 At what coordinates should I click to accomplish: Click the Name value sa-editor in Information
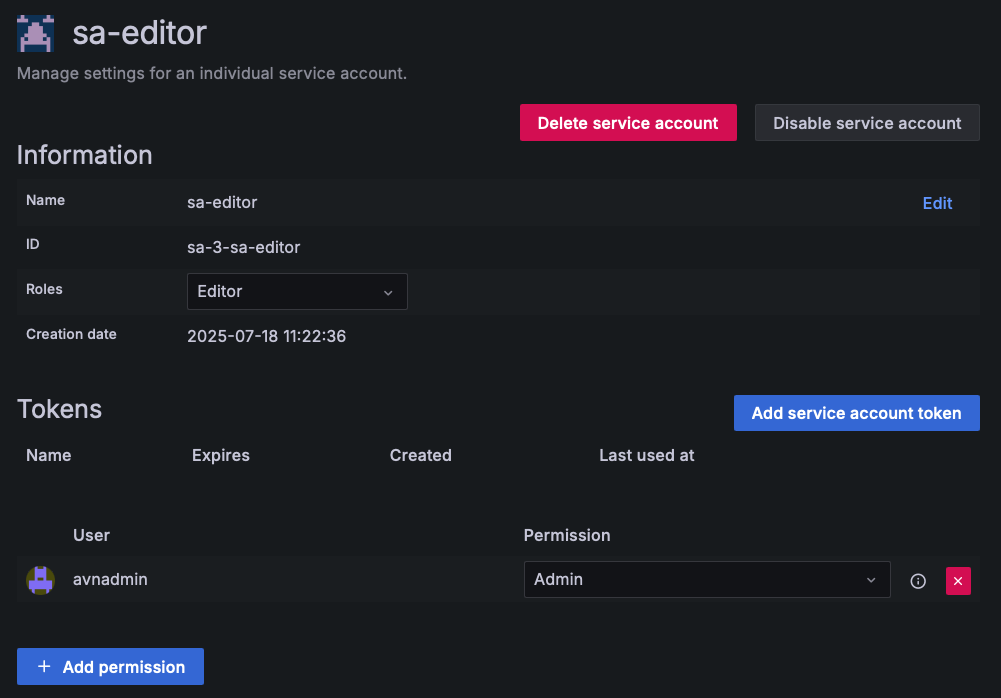[222, 202]
